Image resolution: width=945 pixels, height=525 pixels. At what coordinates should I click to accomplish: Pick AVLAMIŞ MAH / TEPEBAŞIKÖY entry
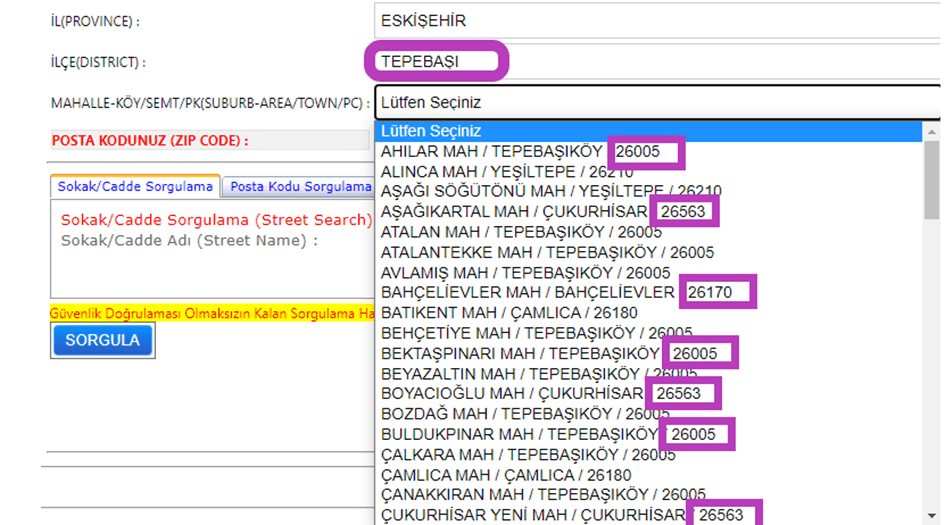(525, 273)
